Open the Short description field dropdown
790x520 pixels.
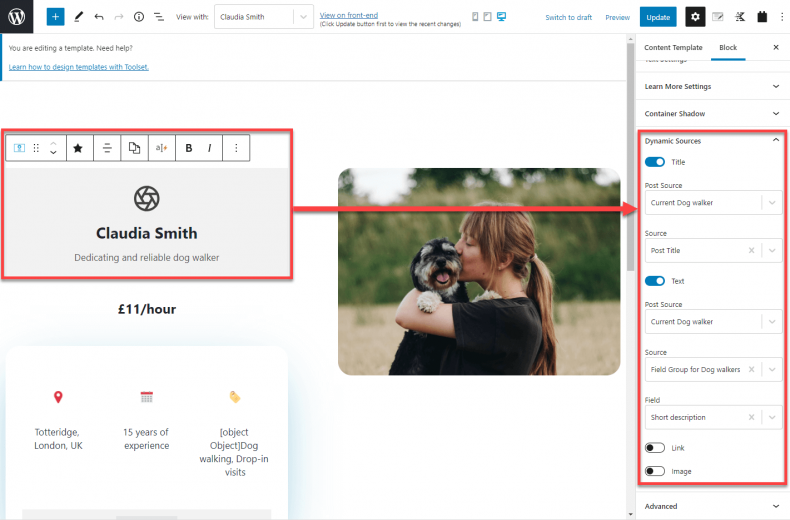713,417
